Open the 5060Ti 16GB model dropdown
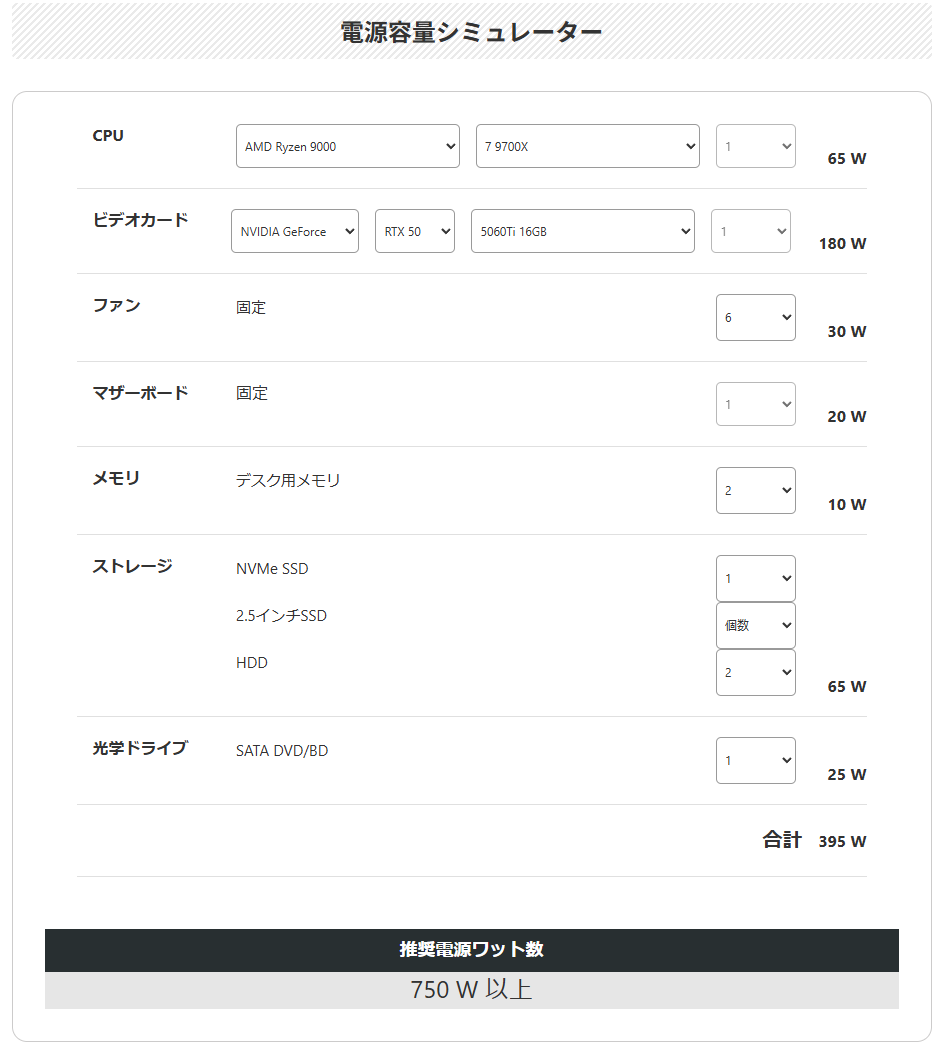Screen dimensions: 939x1044 tap(582, 231)
